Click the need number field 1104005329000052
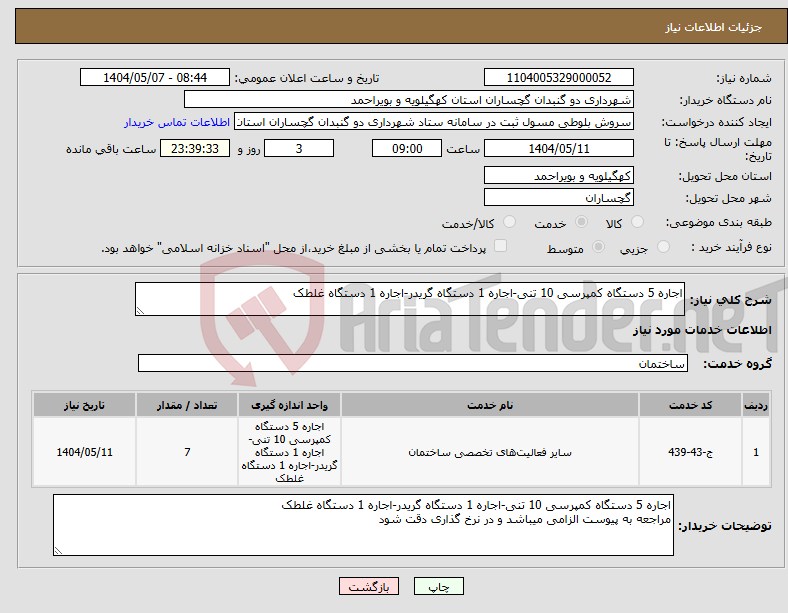788x613 pixels. (558, 77)
